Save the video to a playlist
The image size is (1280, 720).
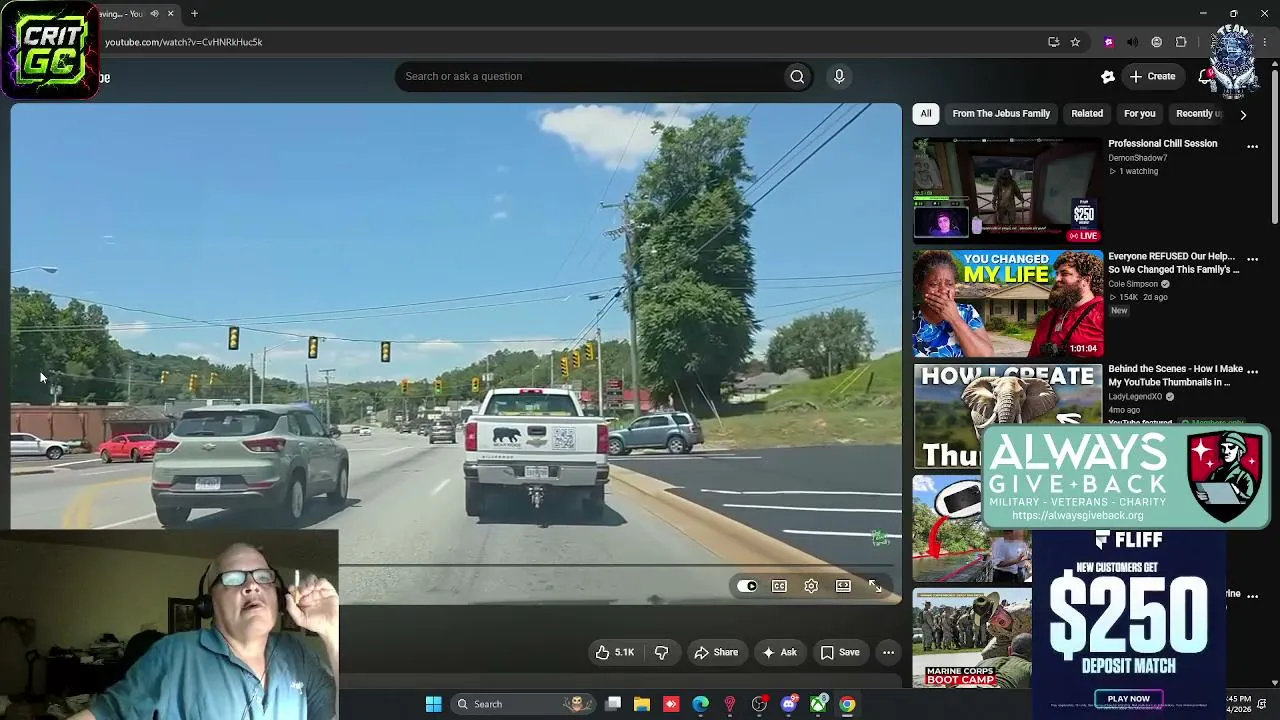(840, 652)
